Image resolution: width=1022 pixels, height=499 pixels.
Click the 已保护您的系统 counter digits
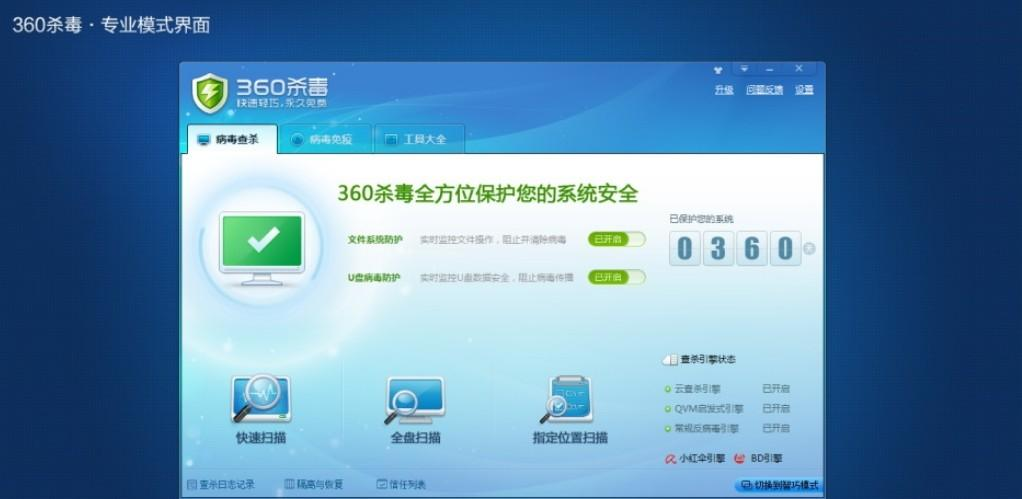click(735, 248)
